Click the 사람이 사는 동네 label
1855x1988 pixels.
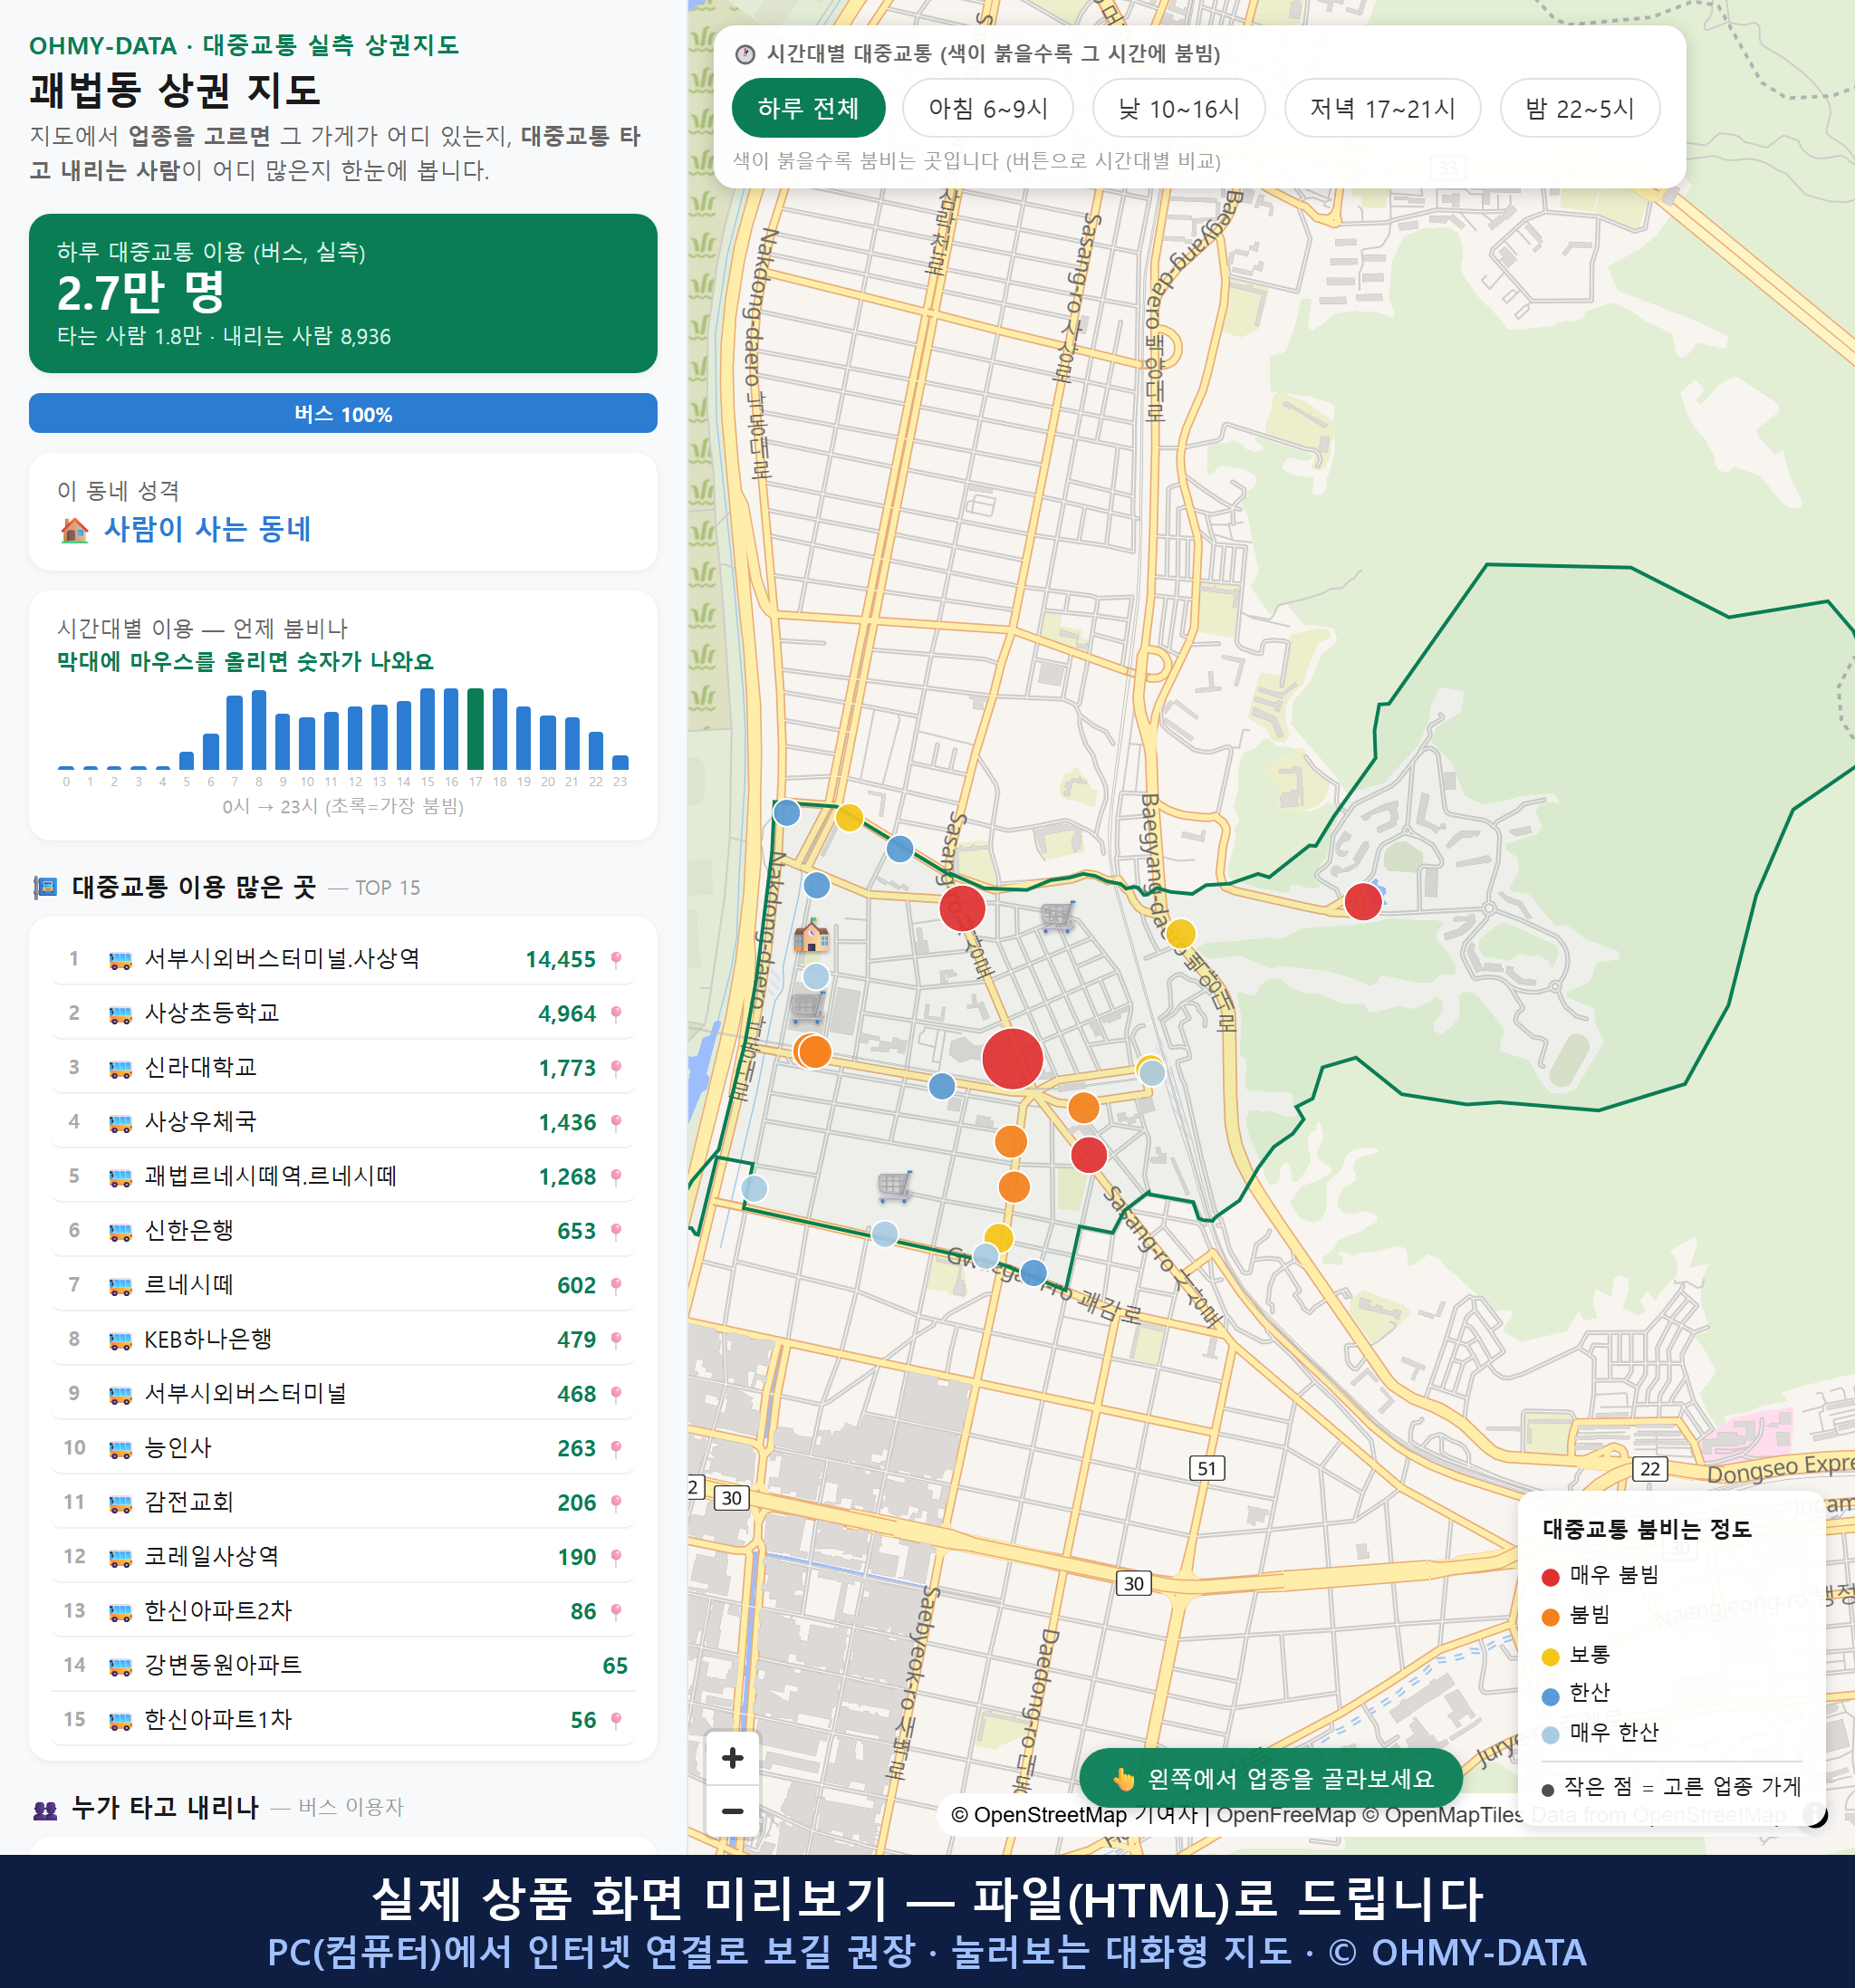tap(207, 529)
